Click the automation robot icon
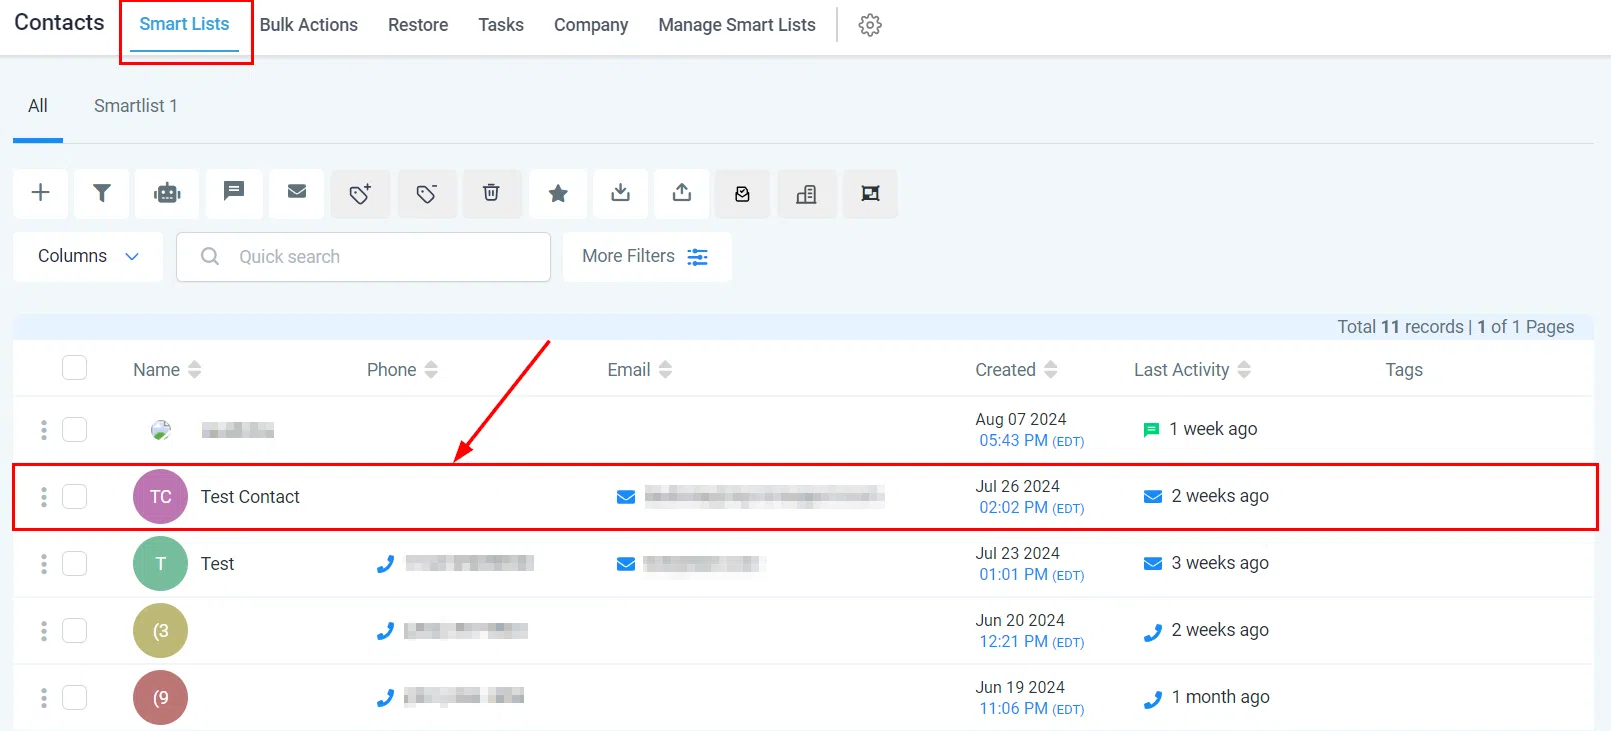 pos(167,193)
